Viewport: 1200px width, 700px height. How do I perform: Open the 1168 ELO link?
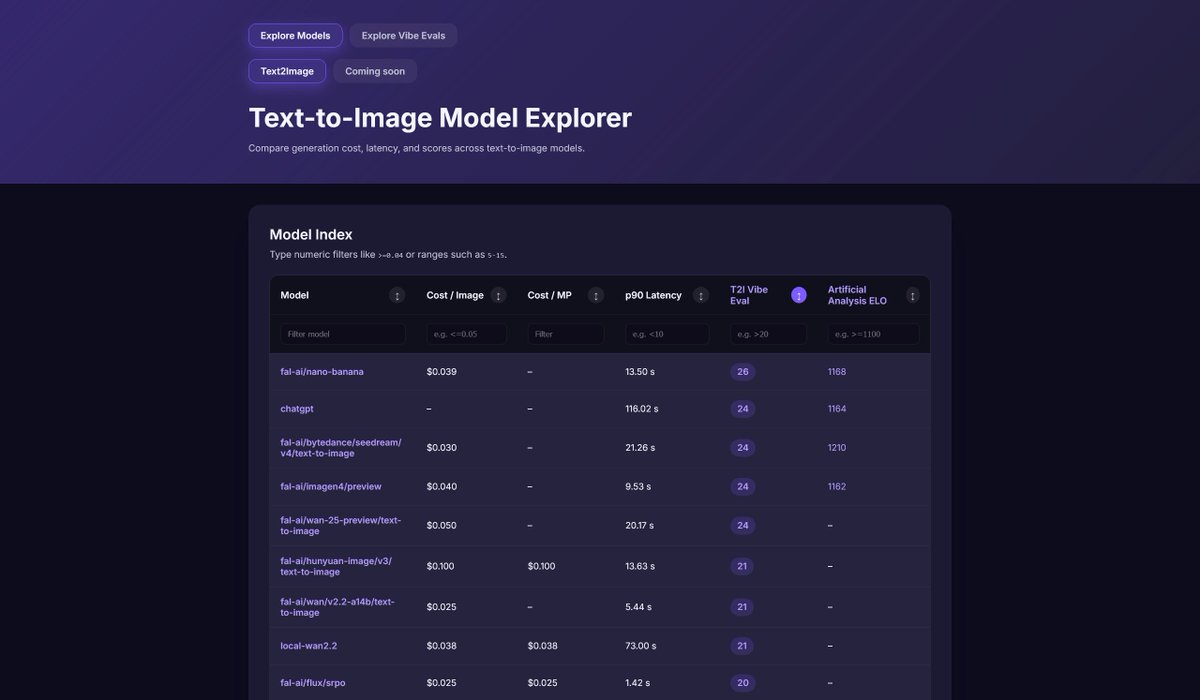[837, 372]
